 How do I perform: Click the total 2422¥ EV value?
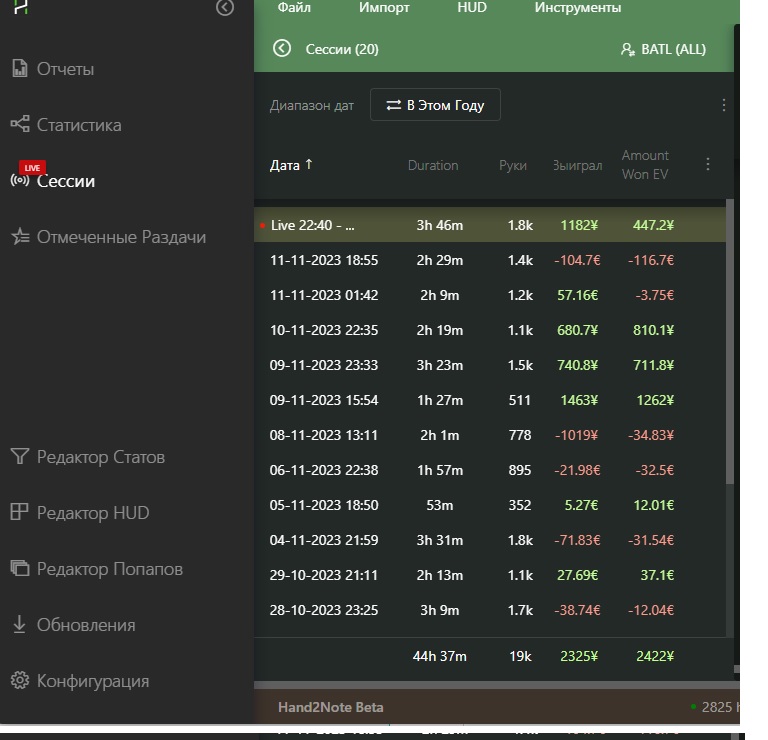pyautogui.click(x=655, y=656)
